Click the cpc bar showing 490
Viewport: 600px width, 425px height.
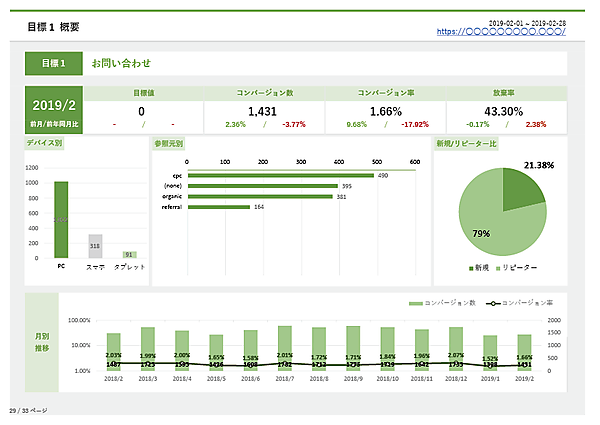tap(280, 175)
